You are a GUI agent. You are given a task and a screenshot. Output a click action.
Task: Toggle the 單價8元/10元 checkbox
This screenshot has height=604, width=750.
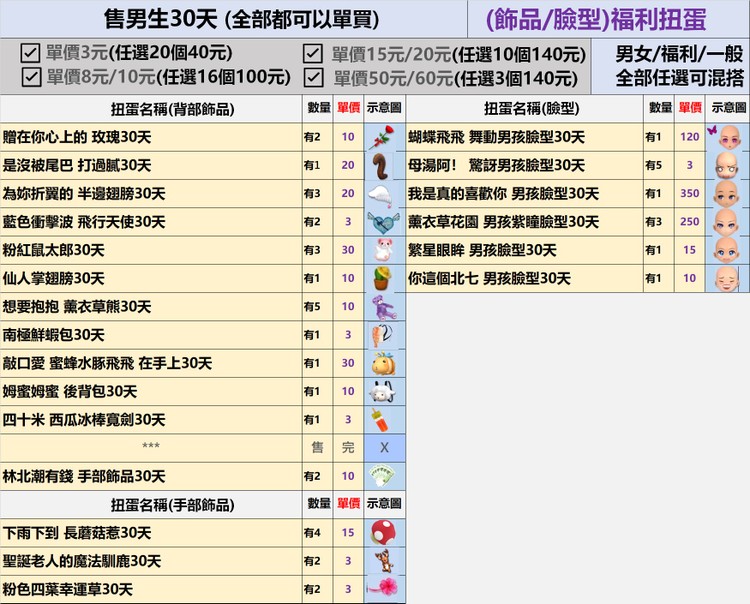[31, 77]
